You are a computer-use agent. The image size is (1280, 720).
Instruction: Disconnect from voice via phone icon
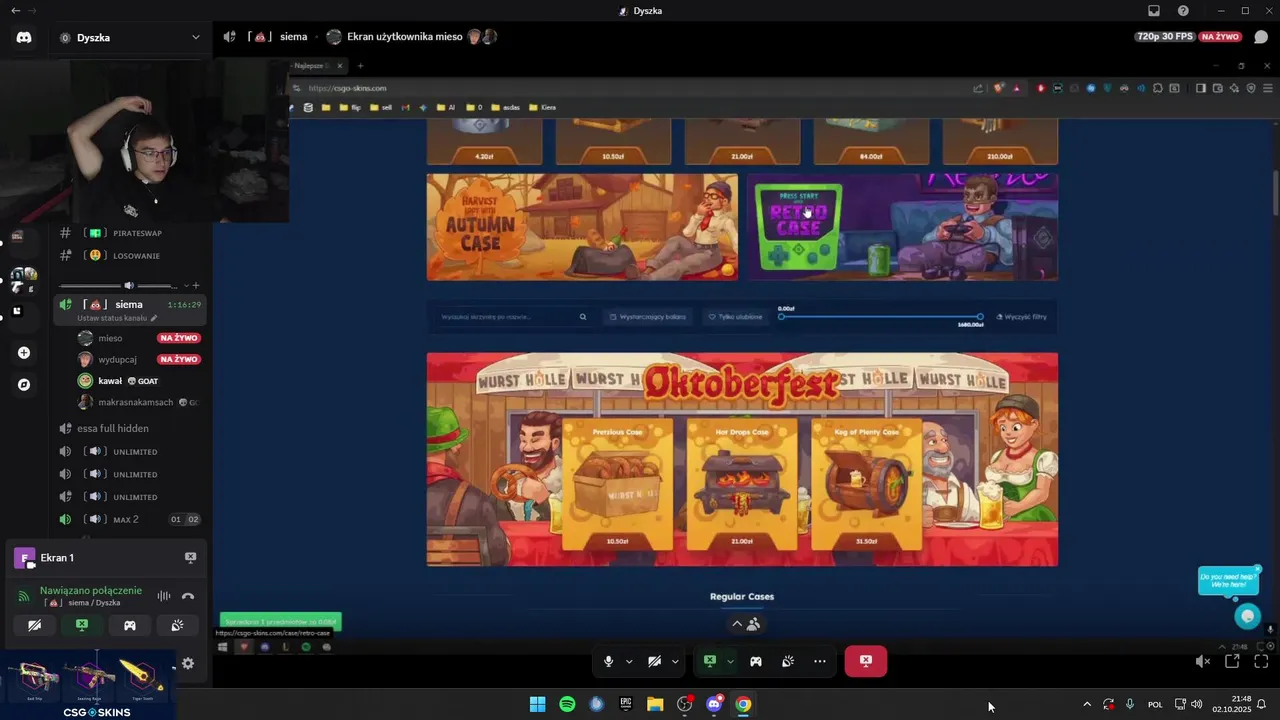click(188, 596)
